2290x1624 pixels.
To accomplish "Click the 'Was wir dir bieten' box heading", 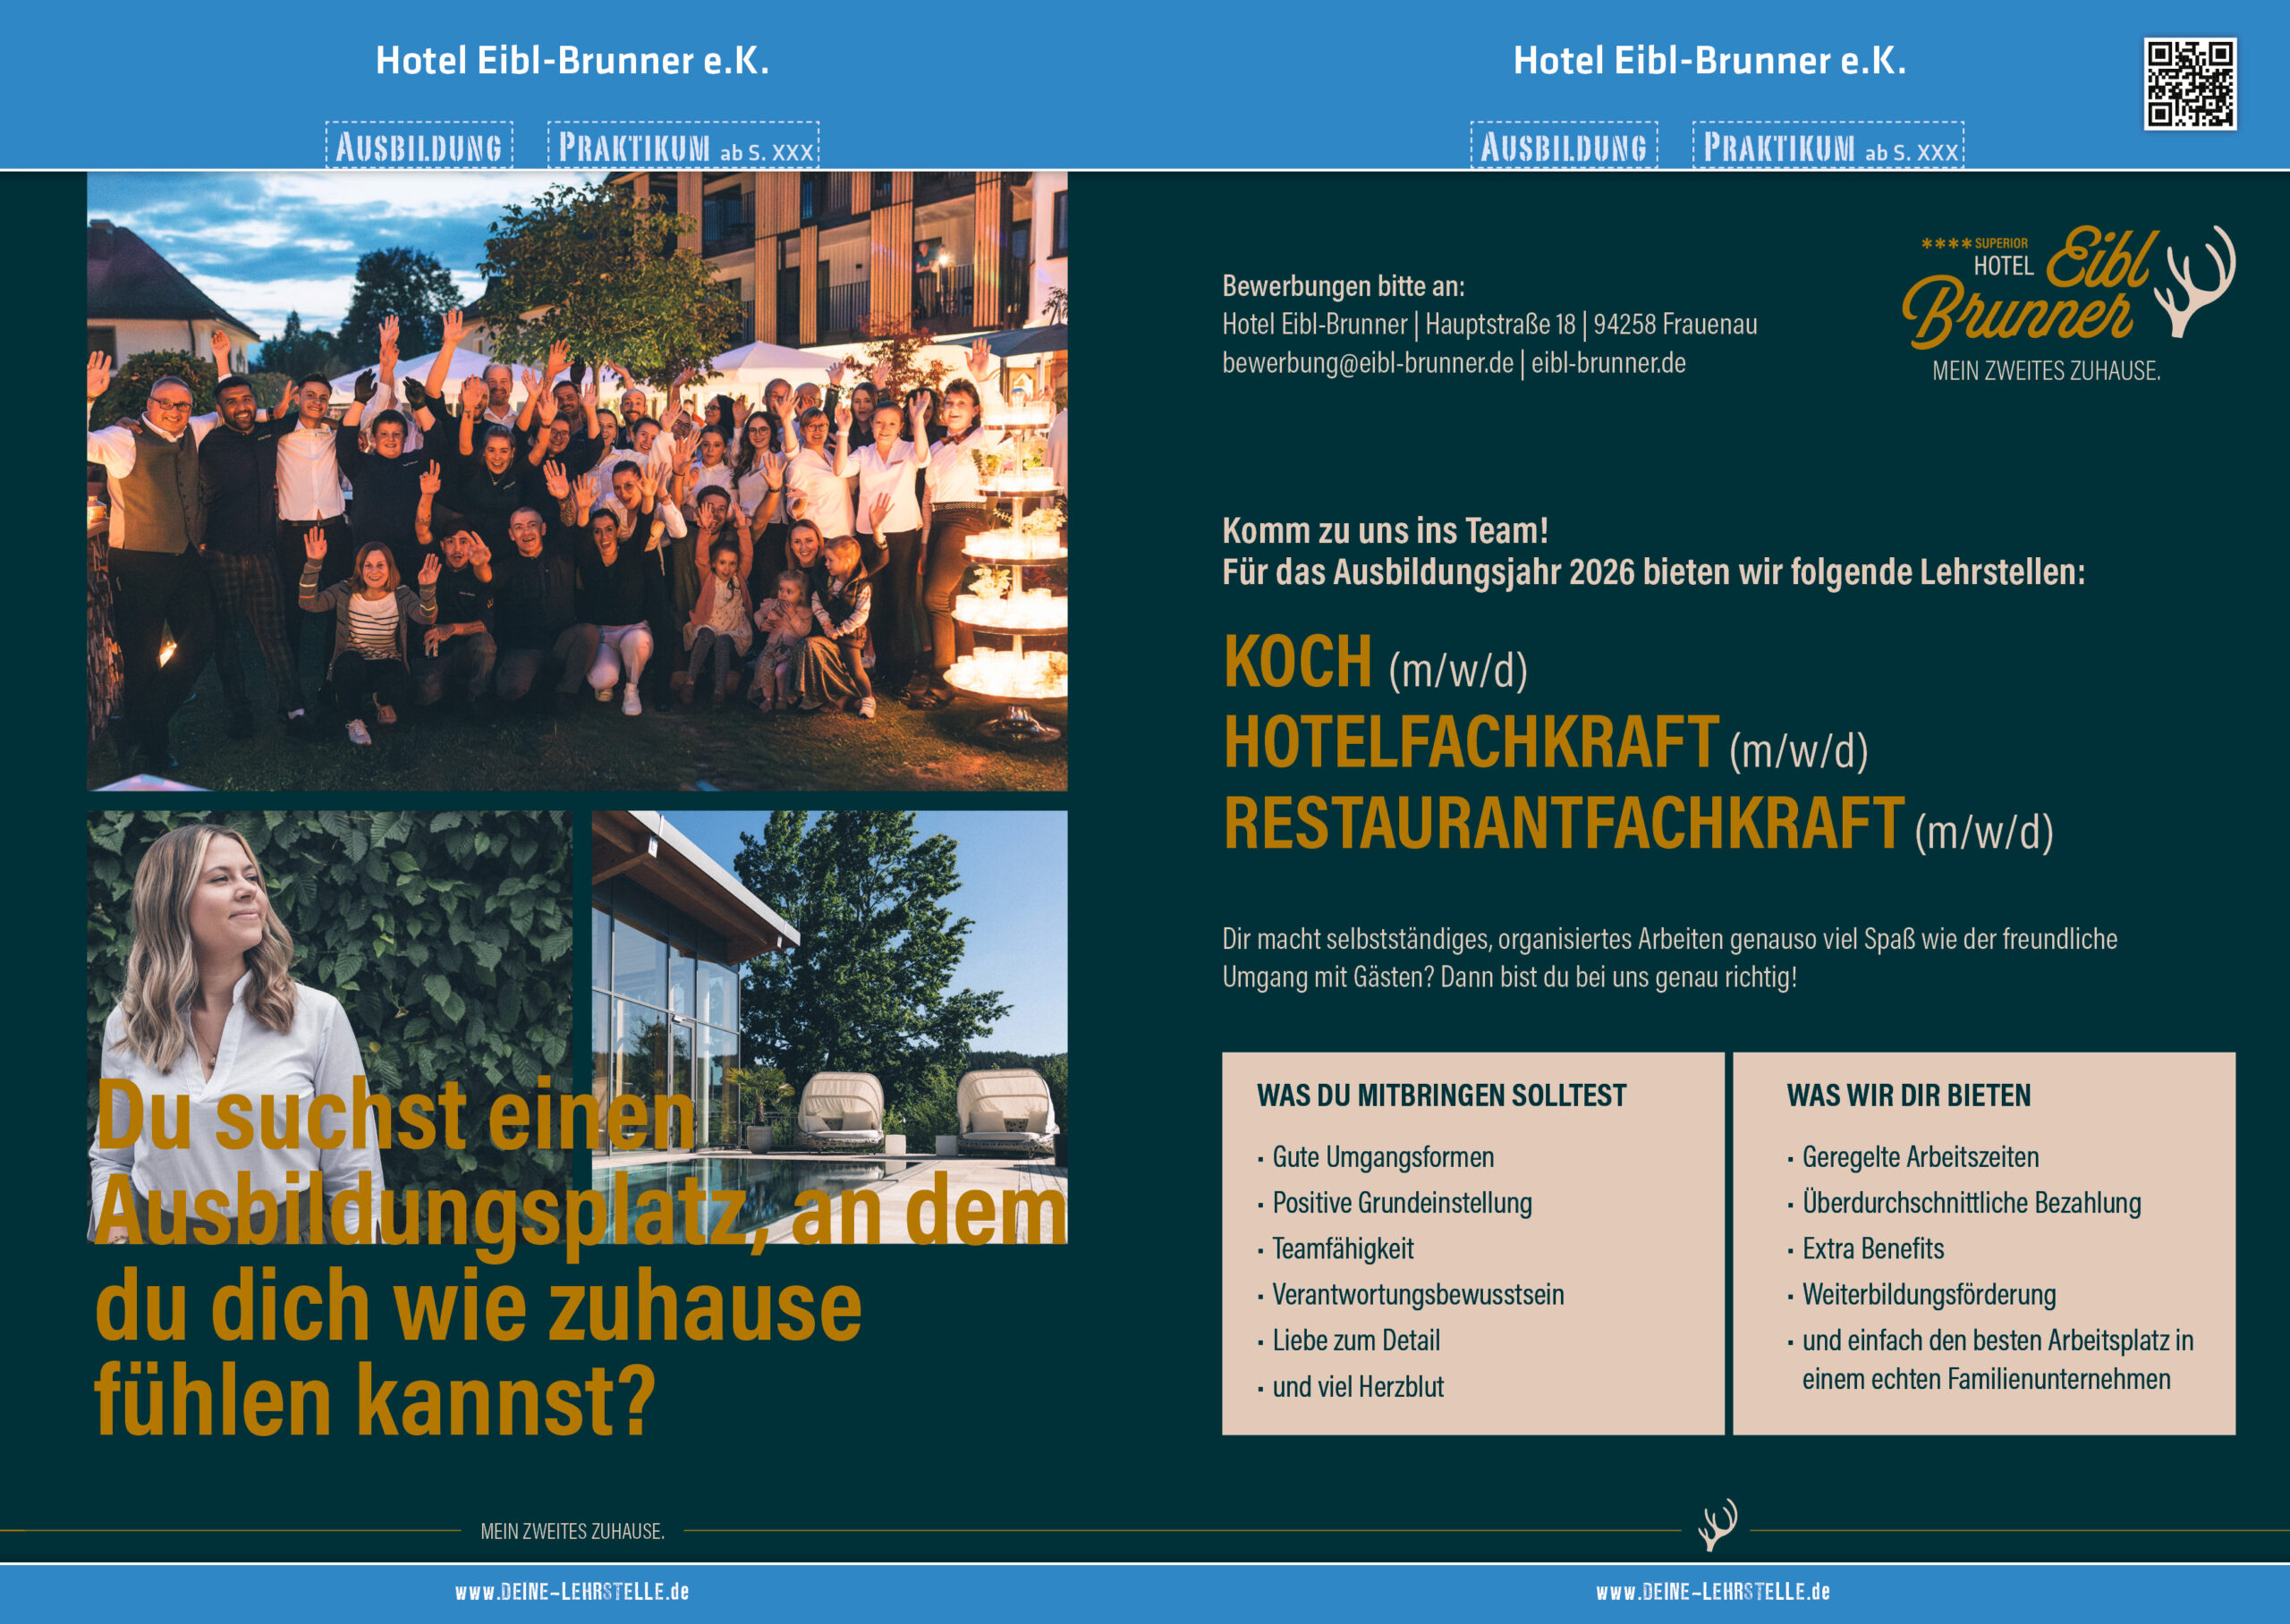I will (1908, 1095).
